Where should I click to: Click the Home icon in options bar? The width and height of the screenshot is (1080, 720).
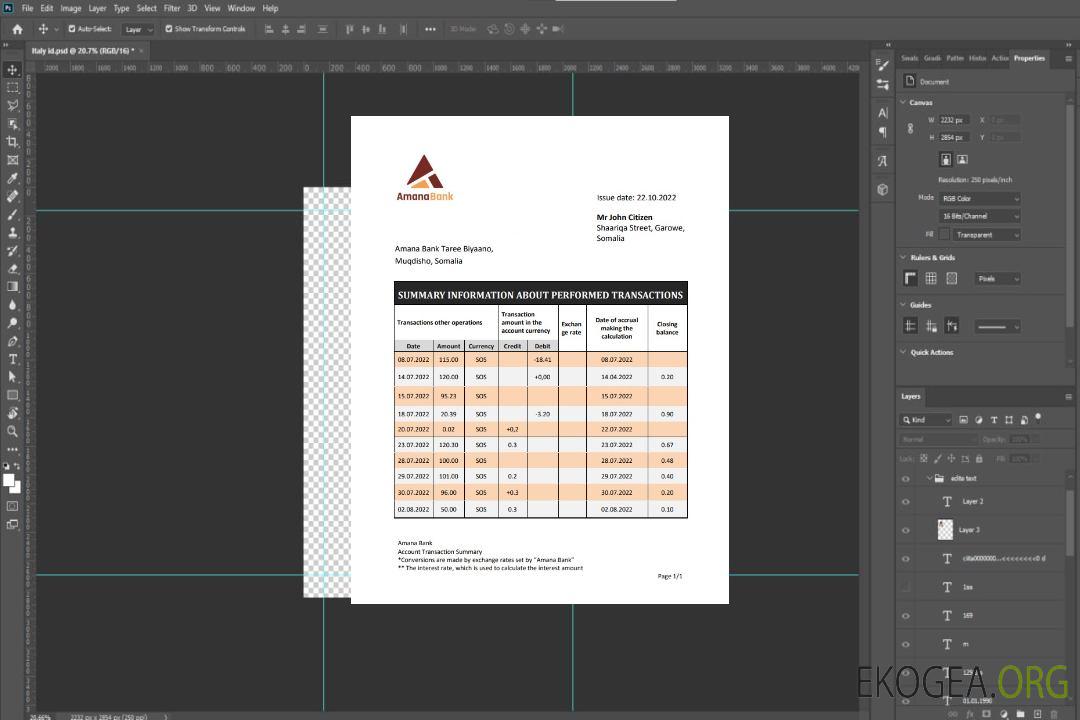click(x=17, y=29)
